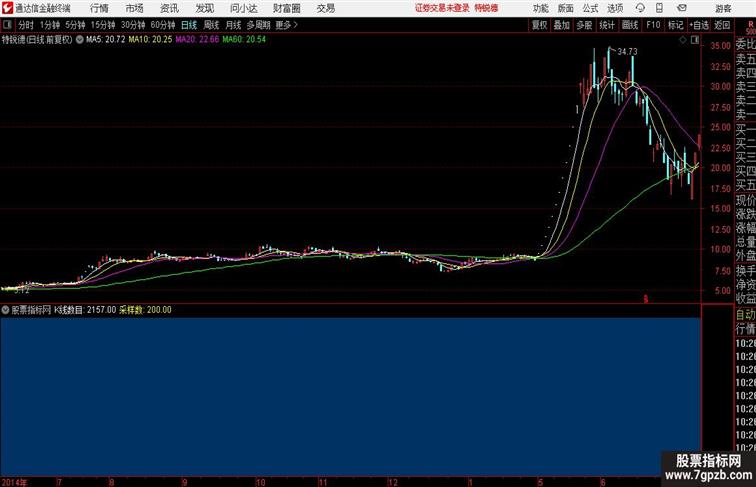Click the MA10: 20.25 indicator label
Screen dimensions: 756x487
point(150,40)
